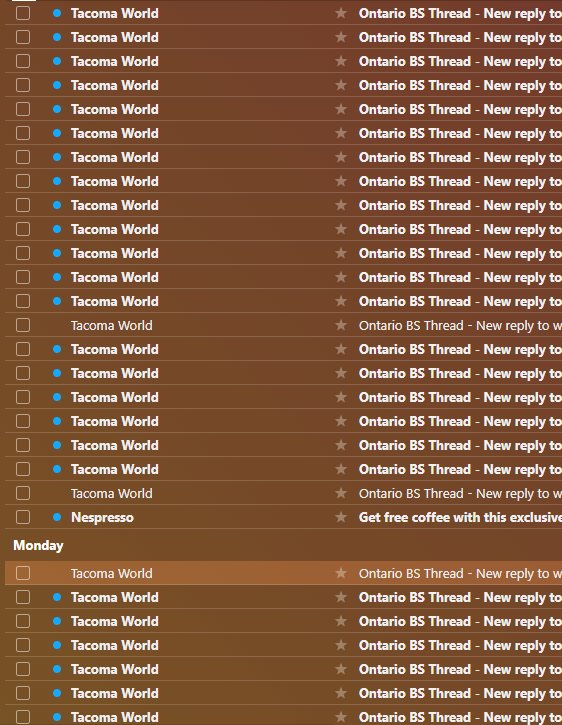Open the read Ontario BS Thread email directly above Nespresso

click(x=460, y=493)
